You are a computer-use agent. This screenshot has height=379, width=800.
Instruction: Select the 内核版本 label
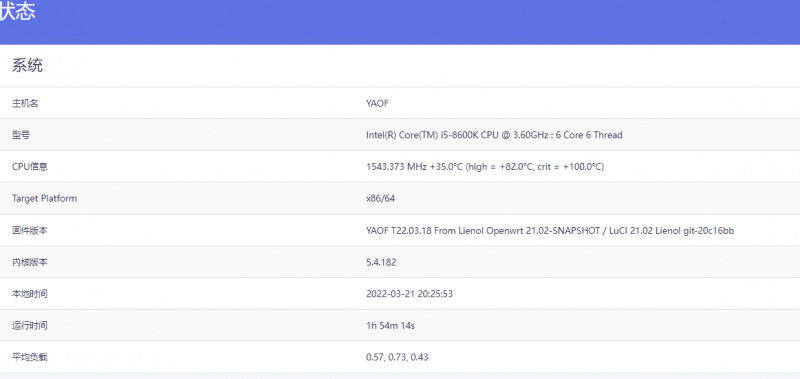click(30, 262)
